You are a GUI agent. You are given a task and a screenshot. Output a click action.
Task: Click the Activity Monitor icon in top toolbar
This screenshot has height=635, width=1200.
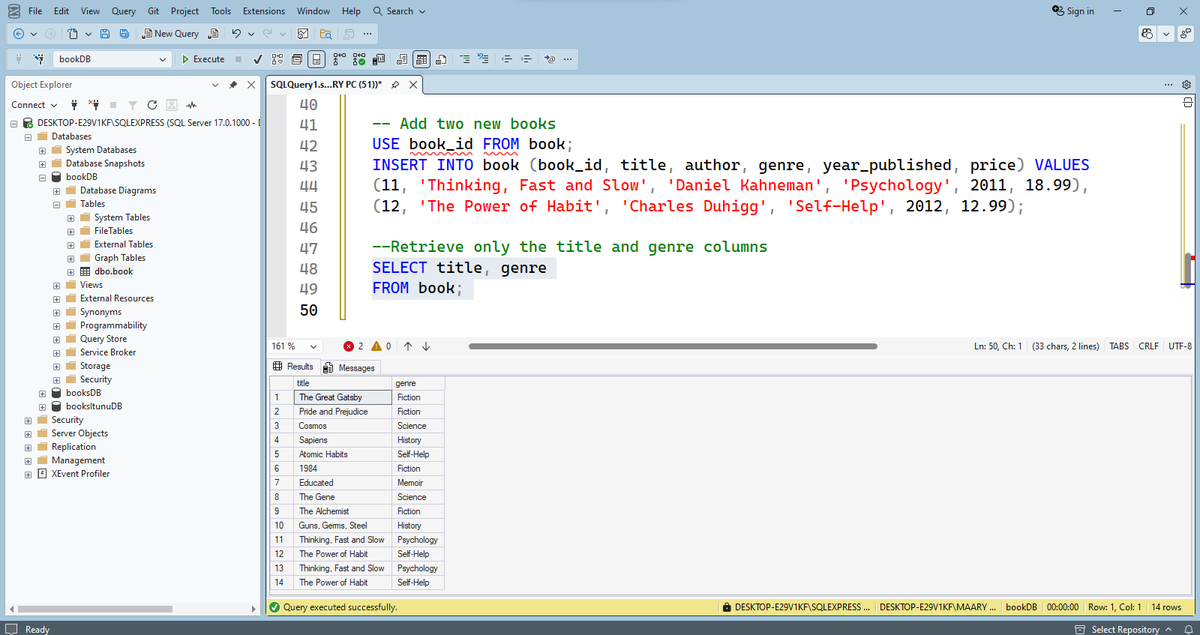pyautogui.click(x=302, y=34)
